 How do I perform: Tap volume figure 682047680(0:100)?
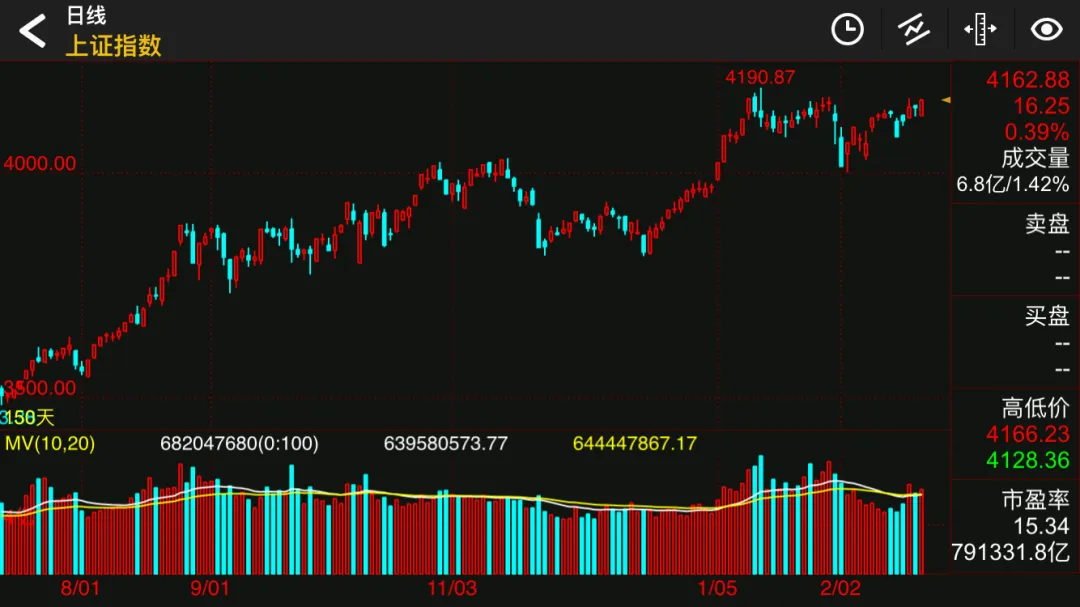(239, 444)
